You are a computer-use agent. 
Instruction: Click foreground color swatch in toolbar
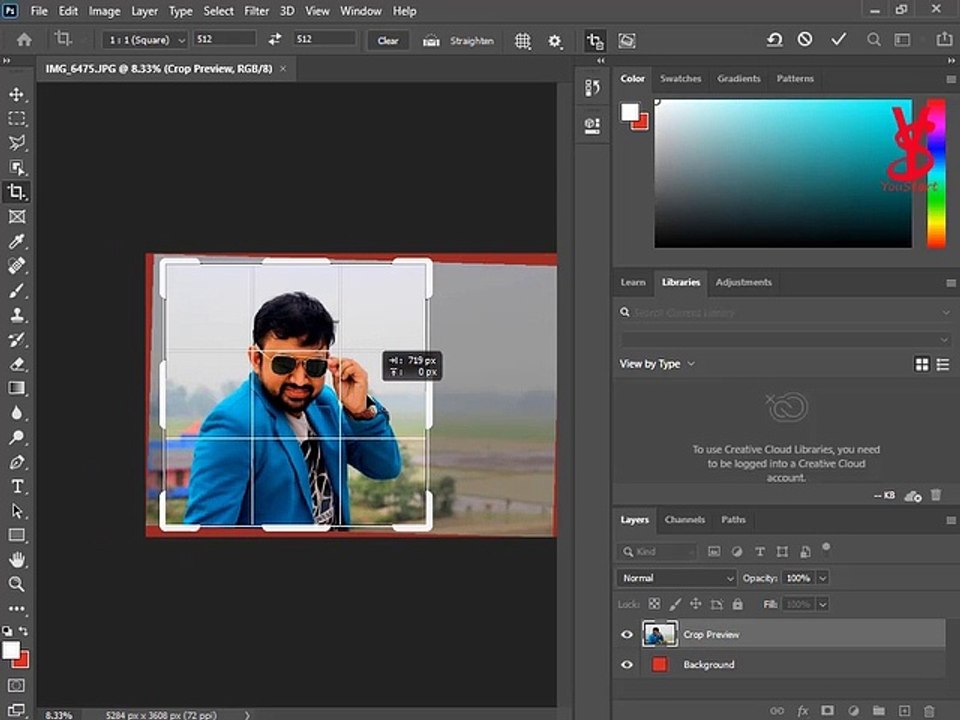click(x=11, y=650)
